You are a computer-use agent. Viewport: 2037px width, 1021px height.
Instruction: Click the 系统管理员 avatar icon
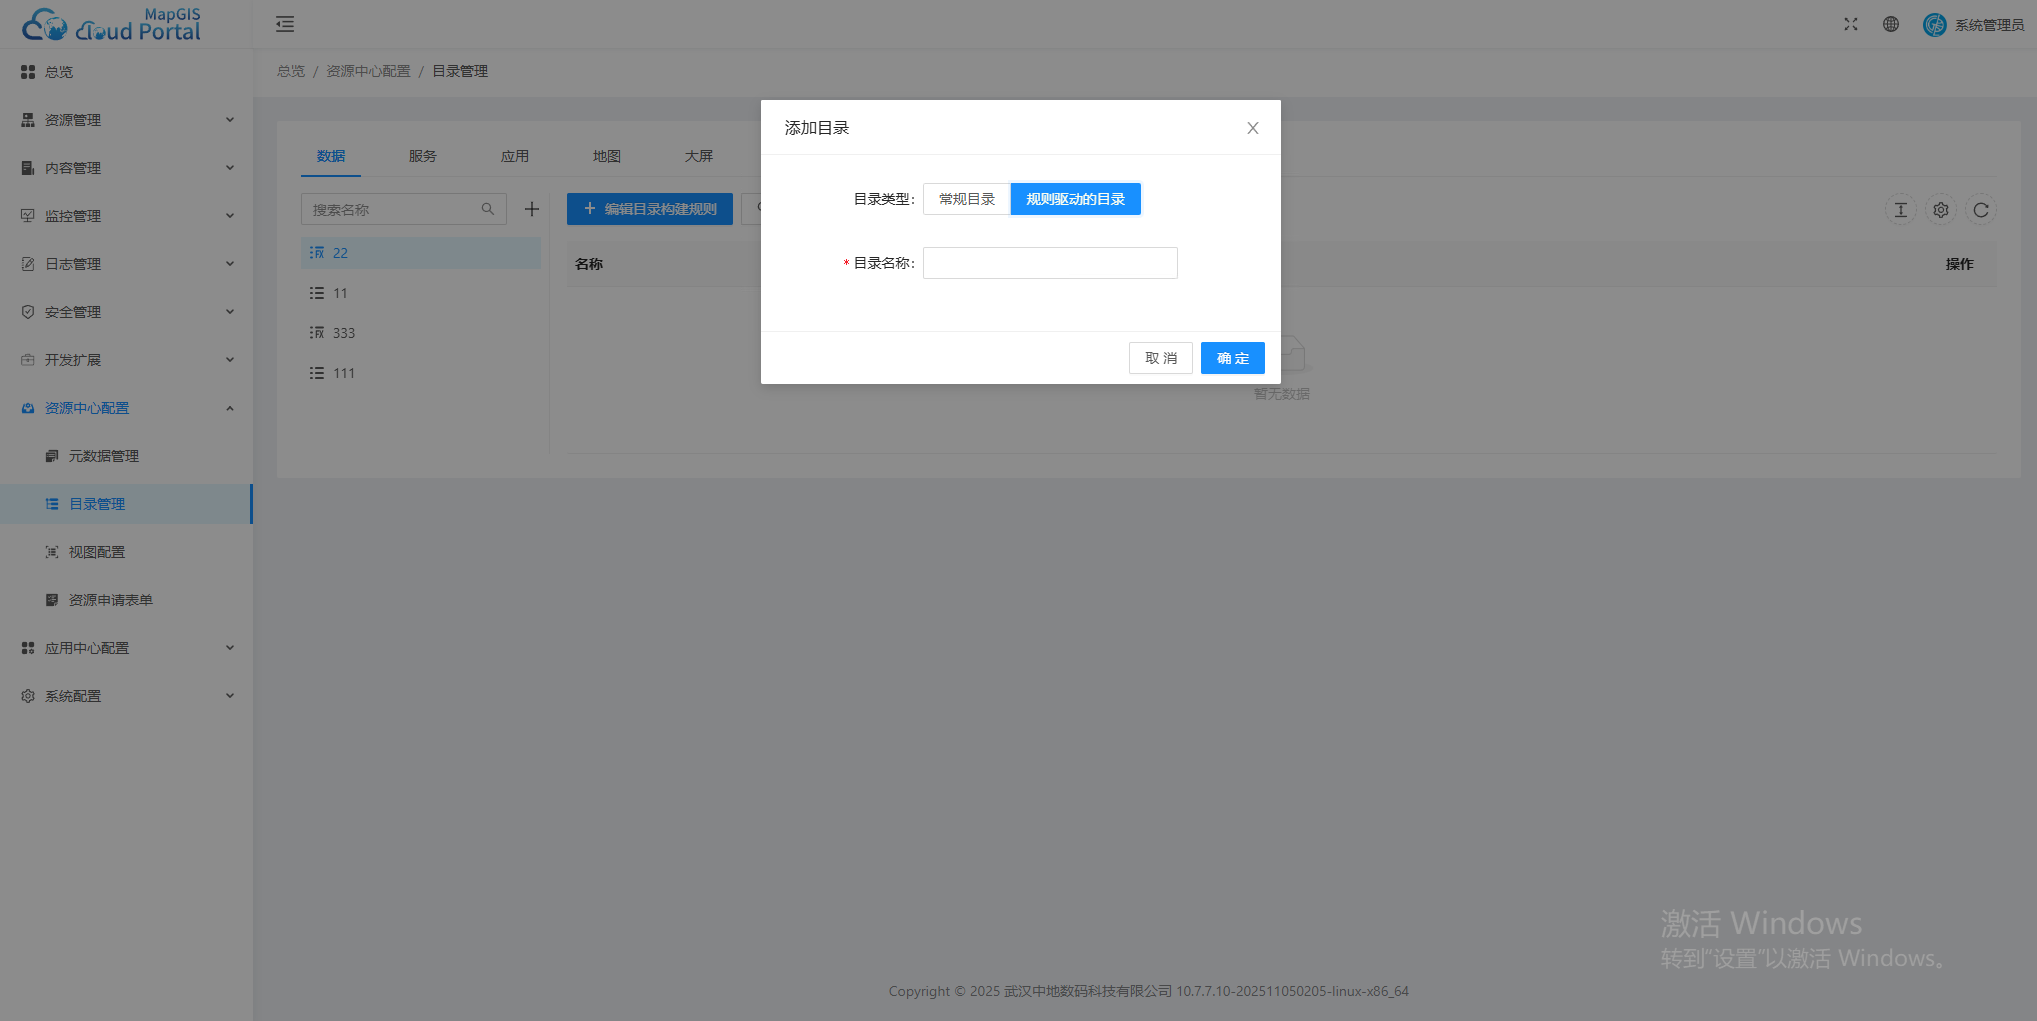coord(1935,23)
